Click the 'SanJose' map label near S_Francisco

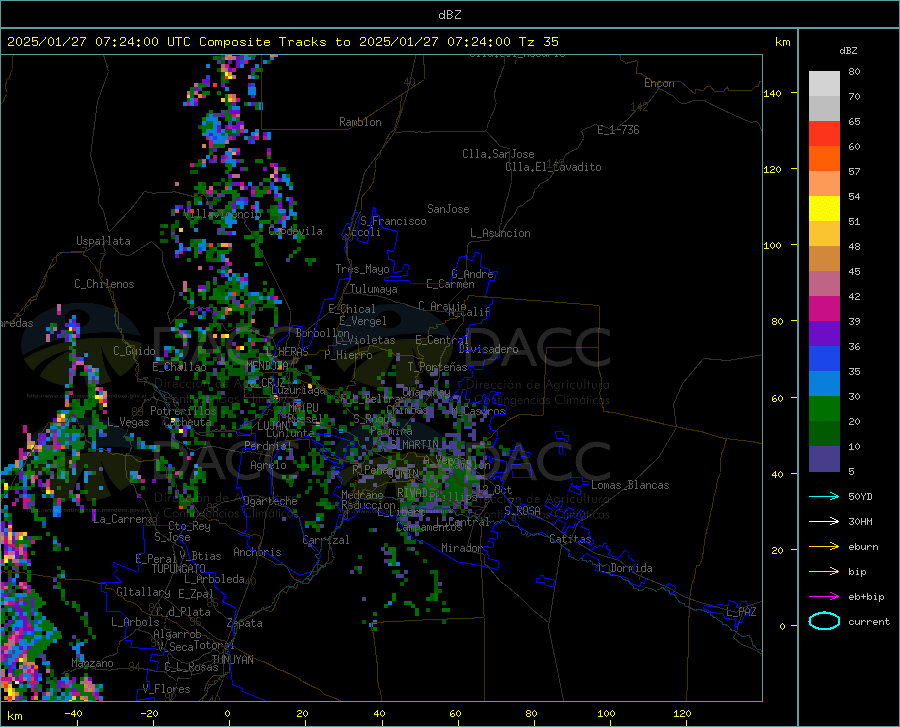click(448, 209)
